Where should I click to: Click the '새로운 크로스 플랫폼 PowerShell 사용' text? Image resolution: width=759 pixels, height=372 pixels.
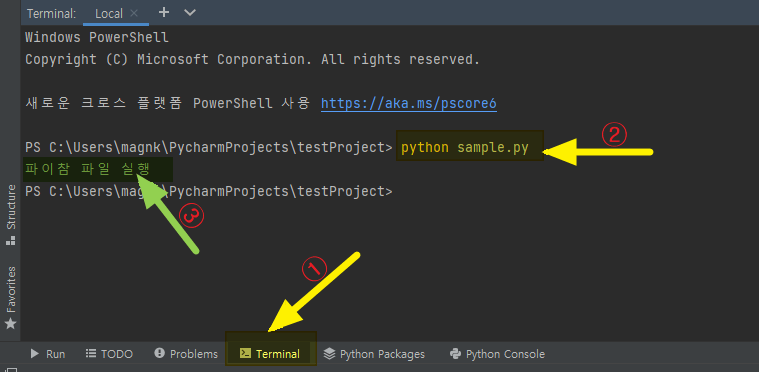tap(167, 103)
